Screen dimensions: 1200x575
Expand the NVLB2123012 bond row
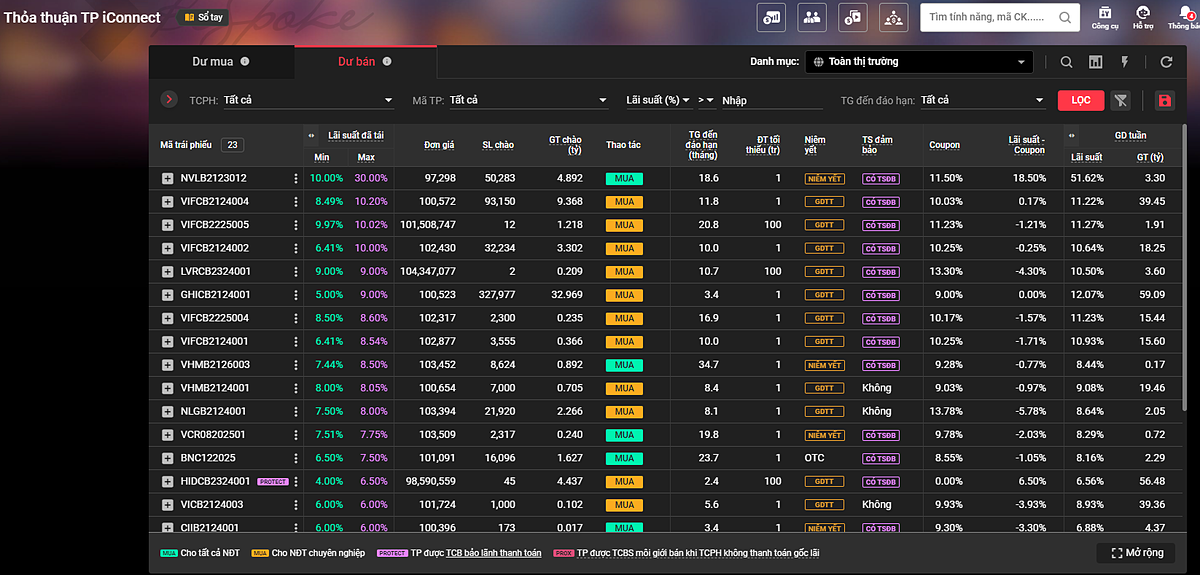coord(167,178)
